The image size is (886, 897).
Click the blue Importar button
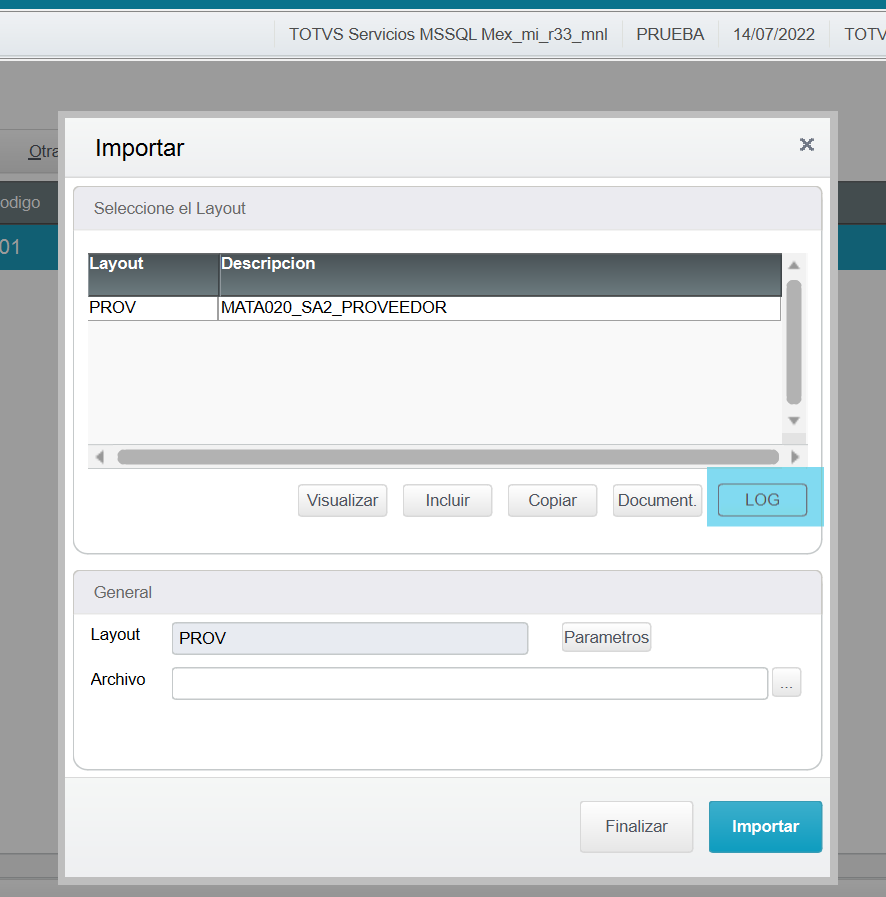[x=765, y=827]
